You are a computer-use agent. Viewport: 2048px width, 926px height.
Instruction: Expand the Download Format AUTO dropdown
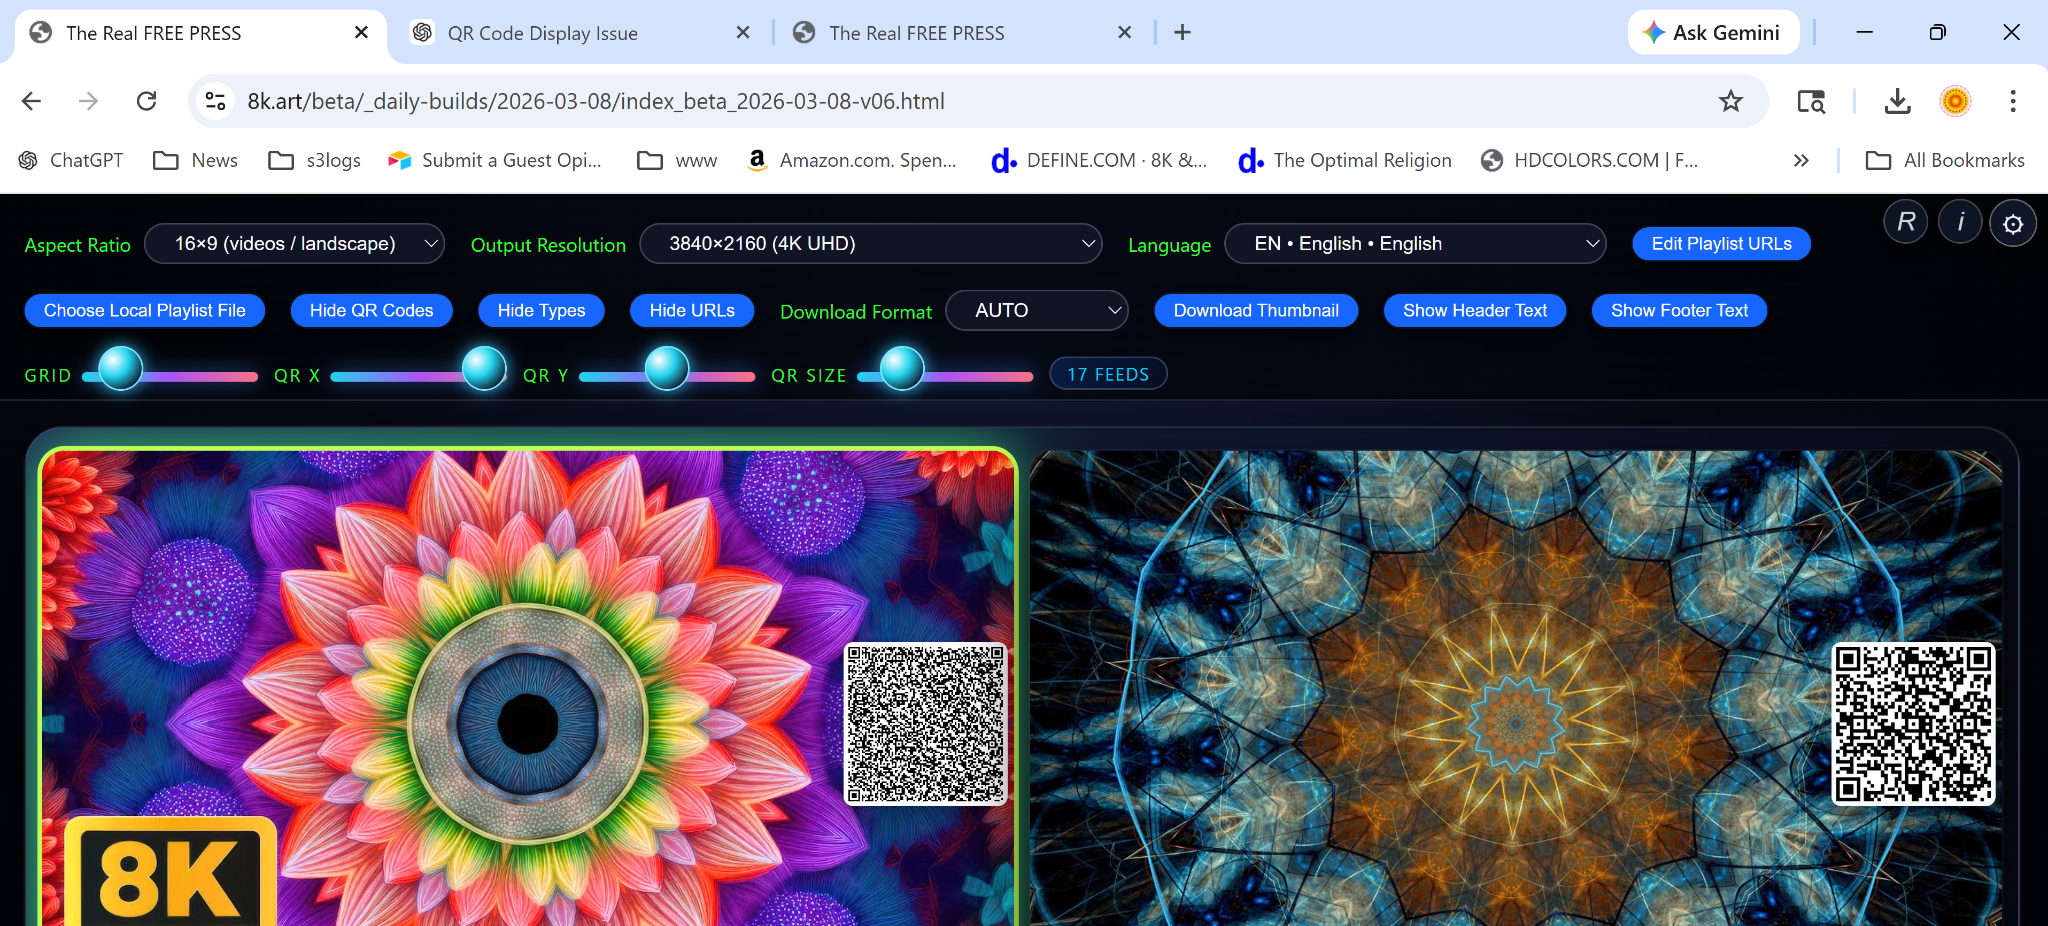1037,311
